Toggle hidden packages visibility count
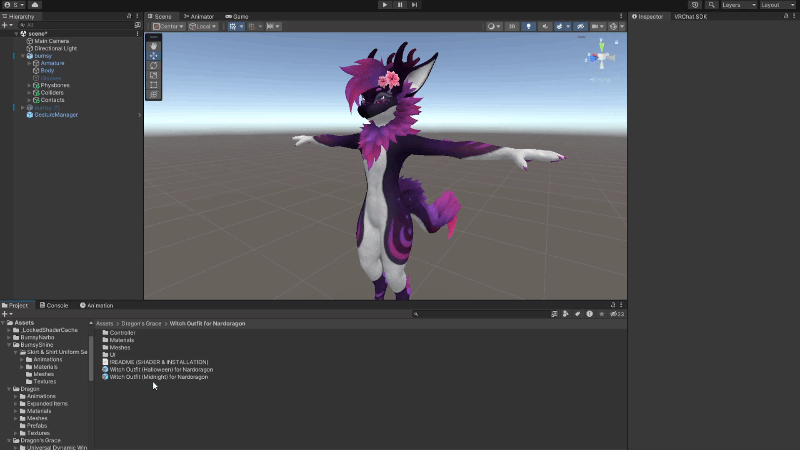Screen dimensions: 800x450 (x=617, y=314)
